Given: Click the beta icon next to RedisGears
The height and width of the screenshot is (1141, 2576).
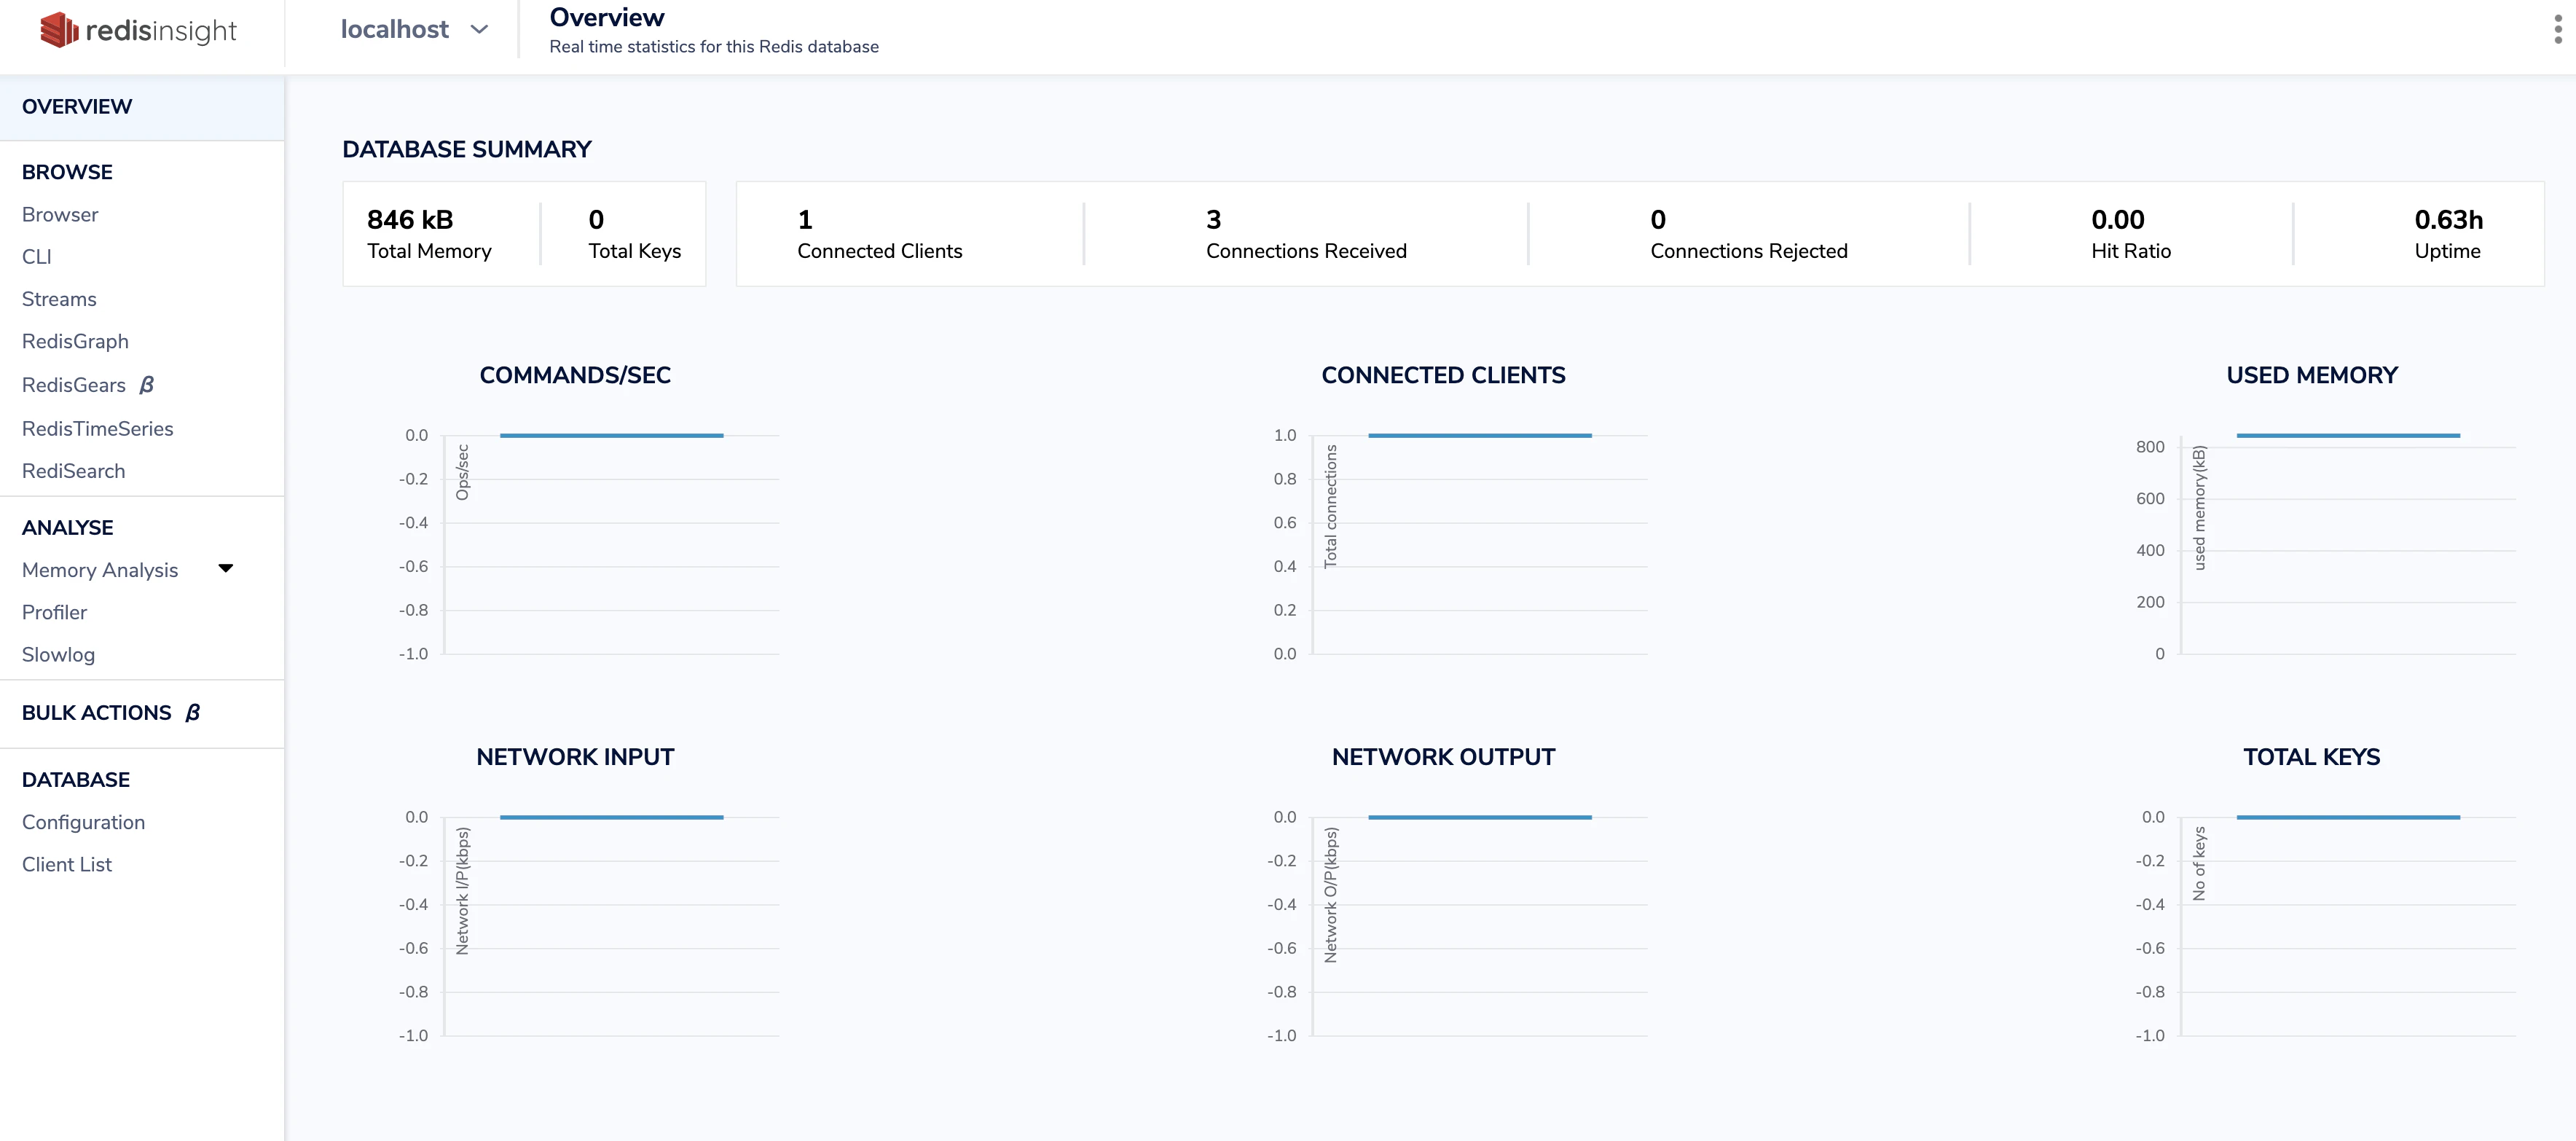Looking at the screenshot, I should coord(147,385).
